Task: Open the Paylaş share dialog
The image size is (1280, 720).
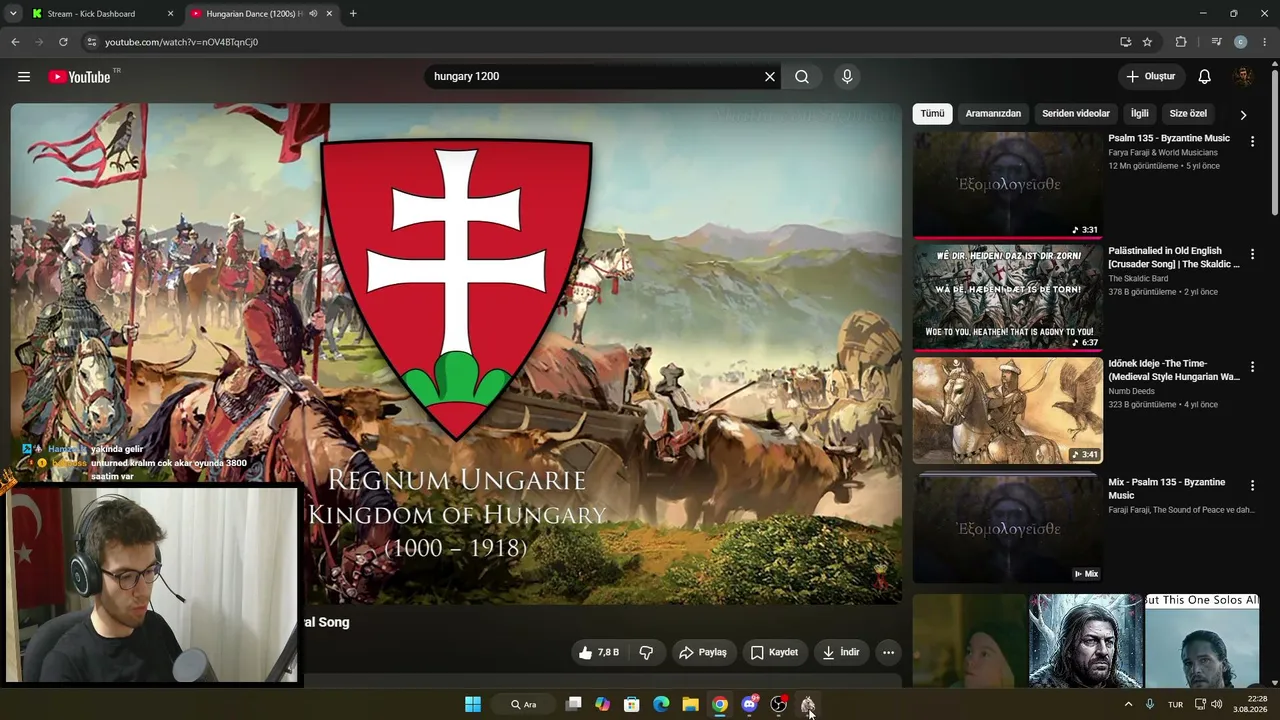Action: [x=703, y=653]
